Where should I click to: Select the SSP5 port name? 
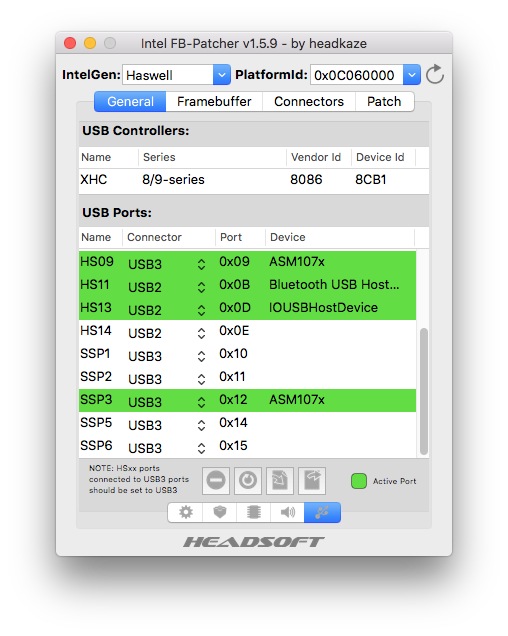coord(96,423)
